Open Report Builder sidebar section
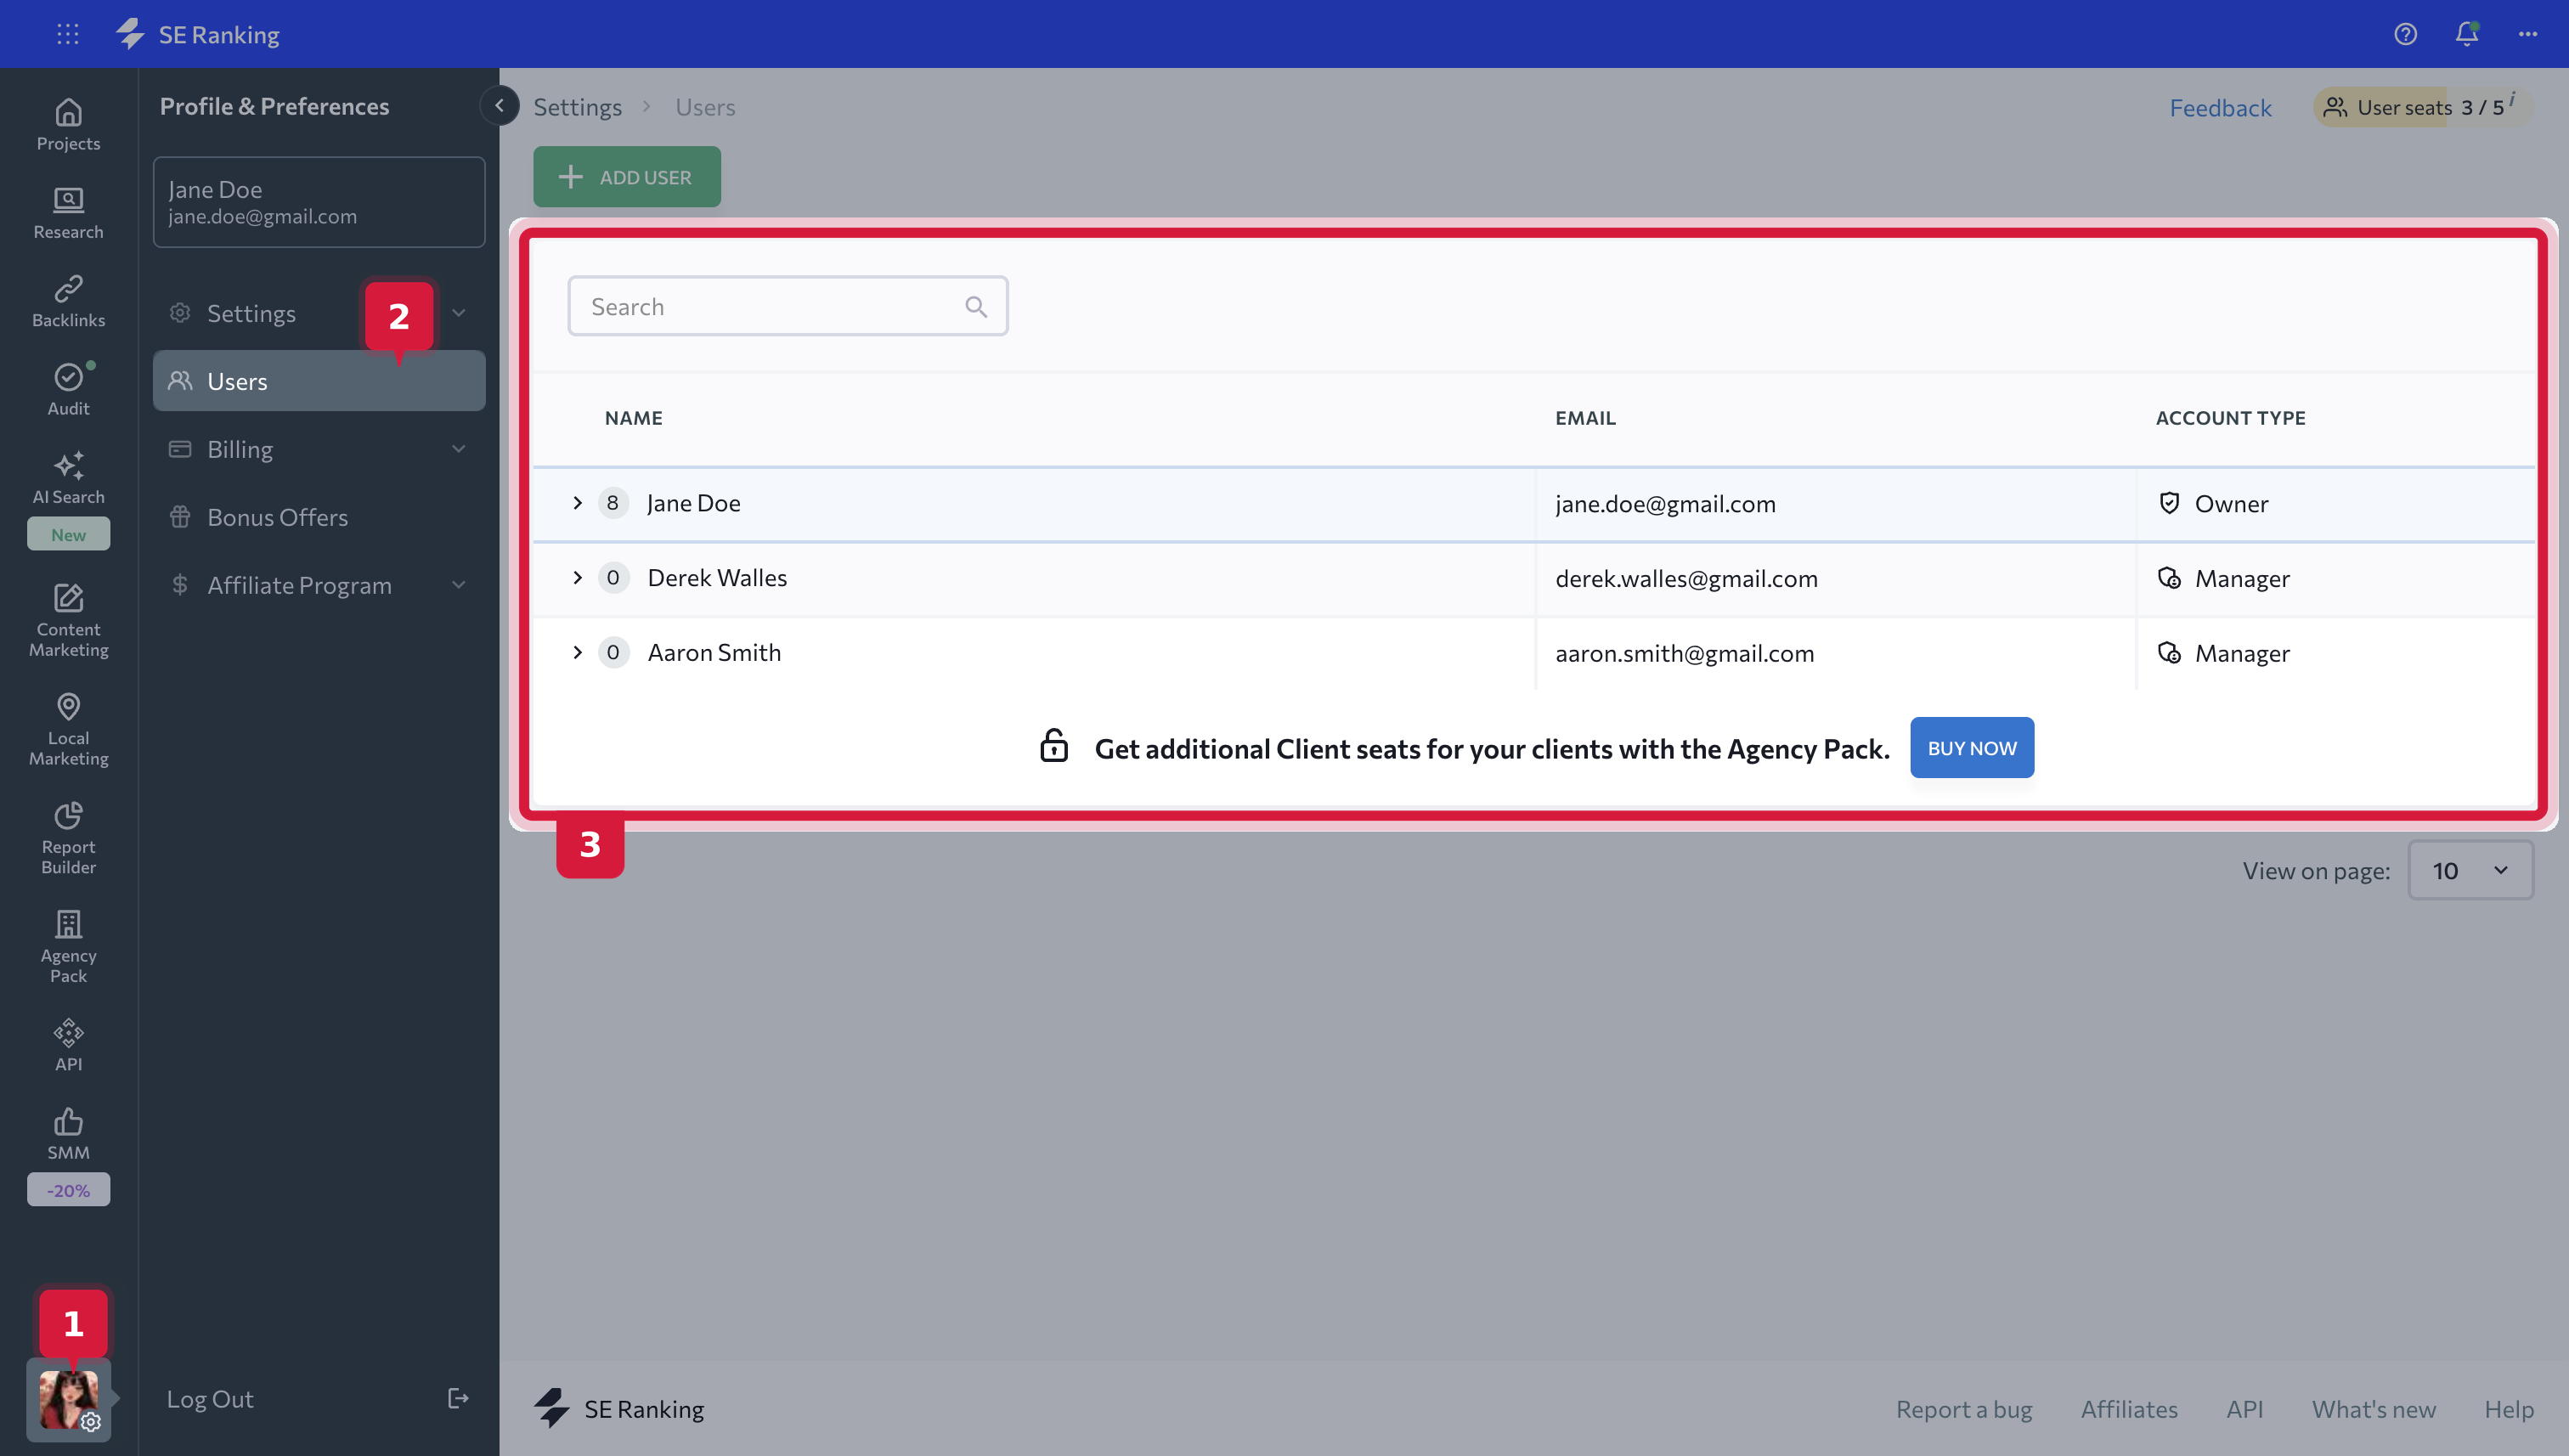Viewport: 2569px width, 1456px height. (x=68, y=838)
